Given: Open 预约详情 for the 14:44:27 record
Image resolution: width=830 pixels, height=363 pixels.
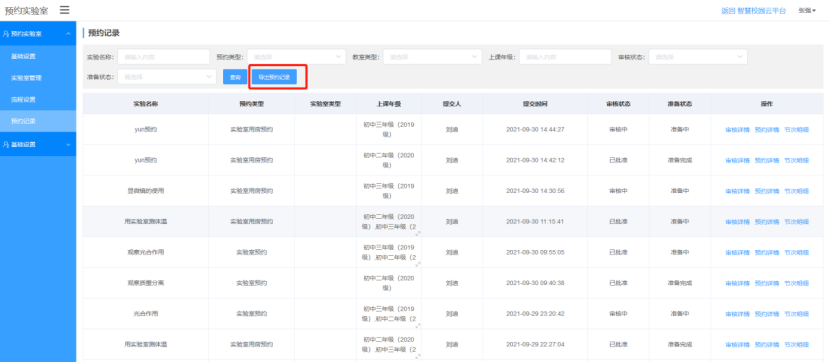Looking at the screenshot, I should (766, 129).
